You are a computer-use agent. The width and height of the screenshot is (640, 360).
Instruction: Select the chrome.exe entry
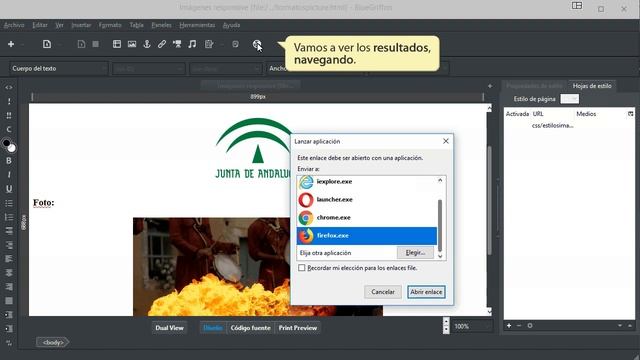click(367, 218)
